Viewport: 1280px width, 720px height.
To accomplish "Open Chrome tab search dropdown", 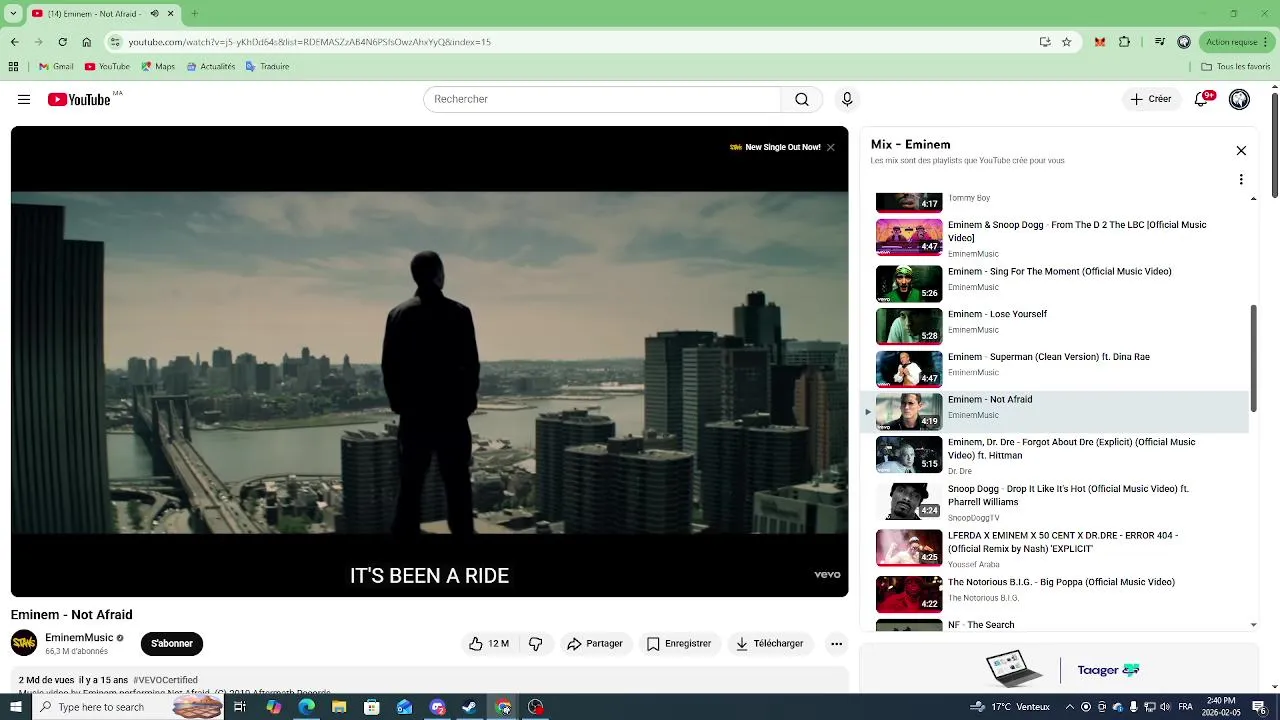I will [x=14, y=14].
